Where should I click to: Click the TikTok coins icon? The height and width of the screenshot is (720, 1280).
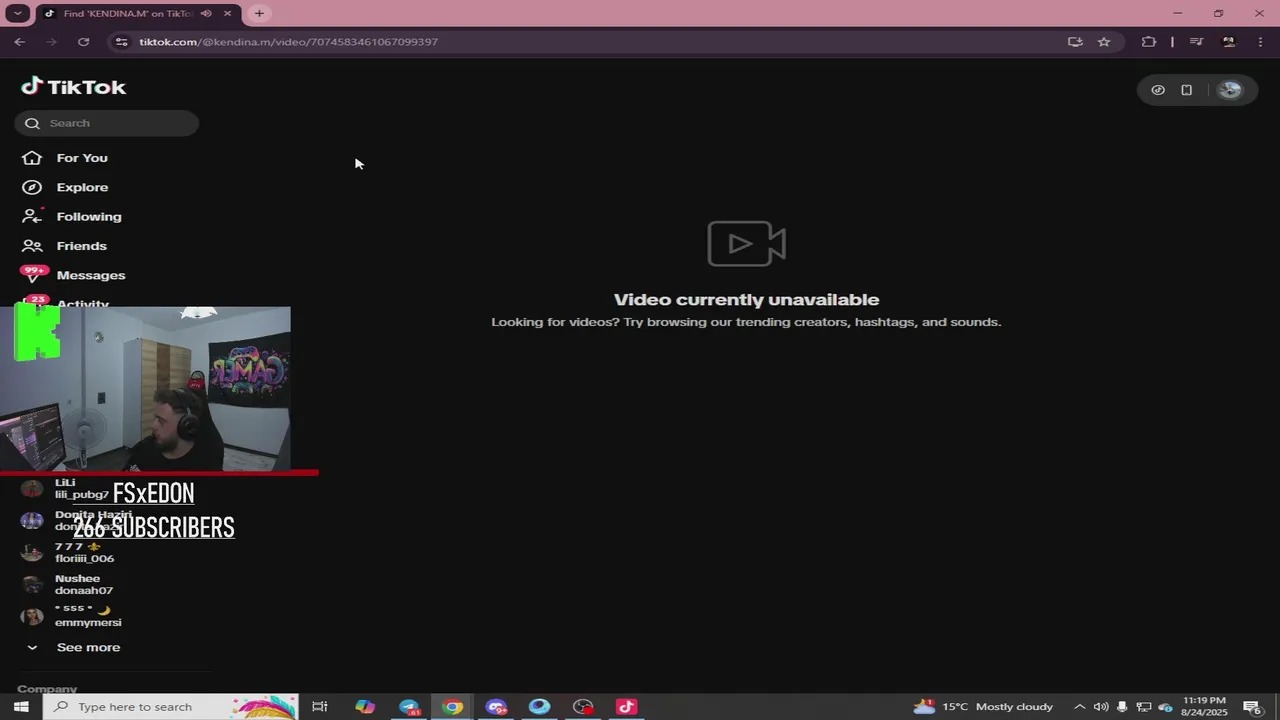pyautogui.click(x=1158, y=90)
